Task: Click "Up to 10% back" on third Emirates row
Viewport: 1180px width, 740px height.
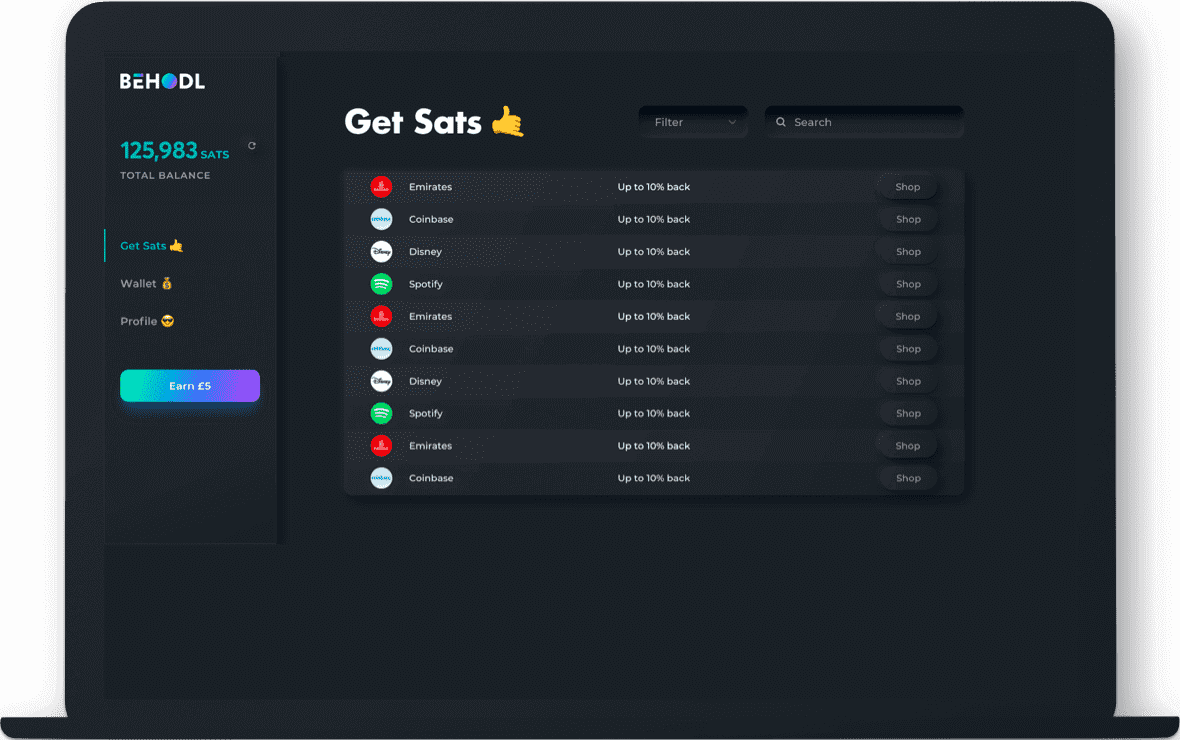Action: click(654, 446)
